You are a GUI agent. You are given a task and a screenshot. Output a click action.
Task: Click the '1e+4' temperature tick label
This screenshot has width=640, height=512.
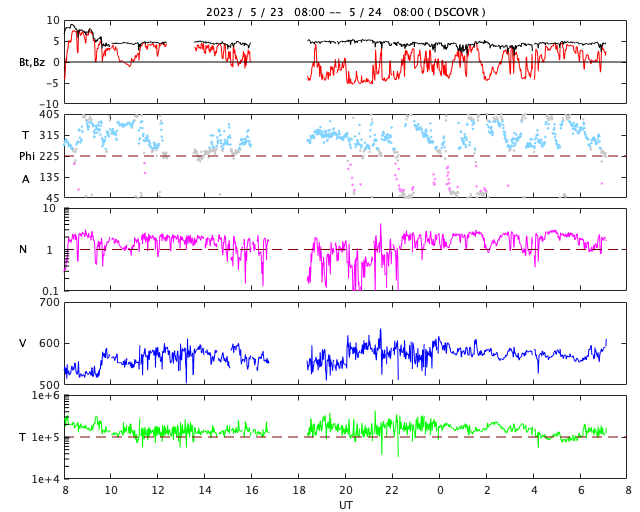46,479
